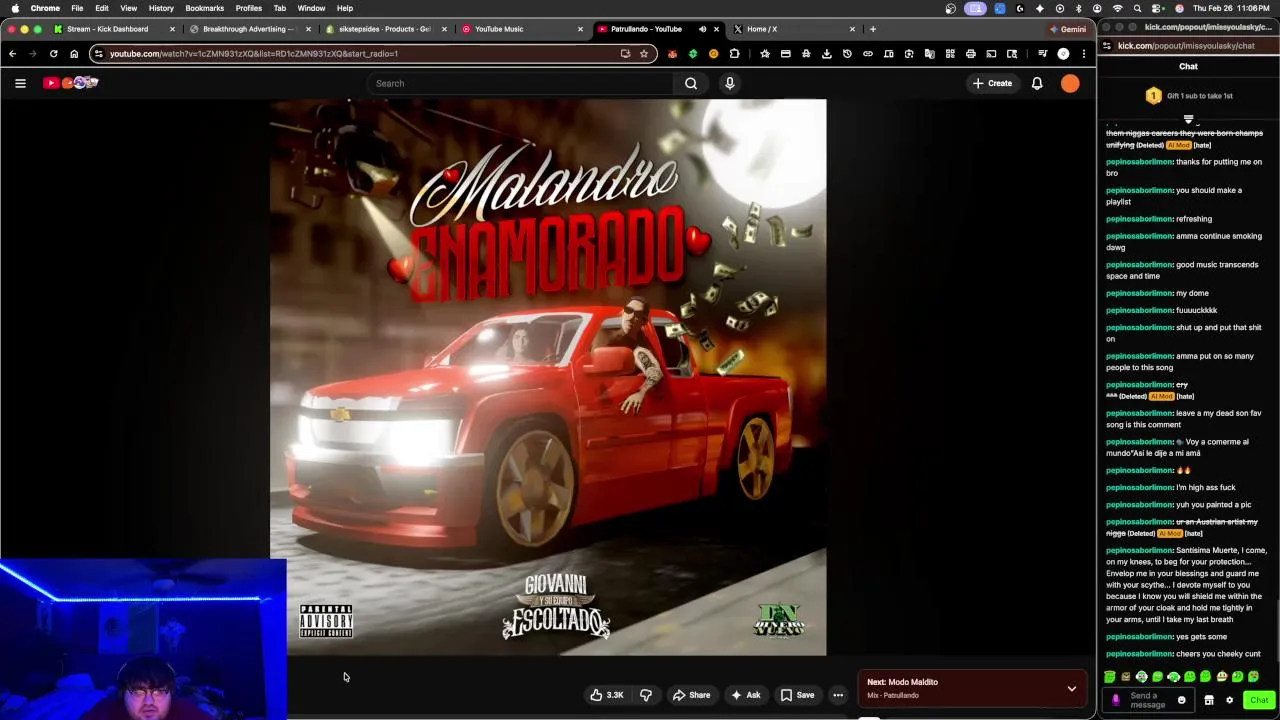The width and height of the screenshot is (1280, 720).
Task: Click the YouTube address bar URL
Action: pos(253,54)
